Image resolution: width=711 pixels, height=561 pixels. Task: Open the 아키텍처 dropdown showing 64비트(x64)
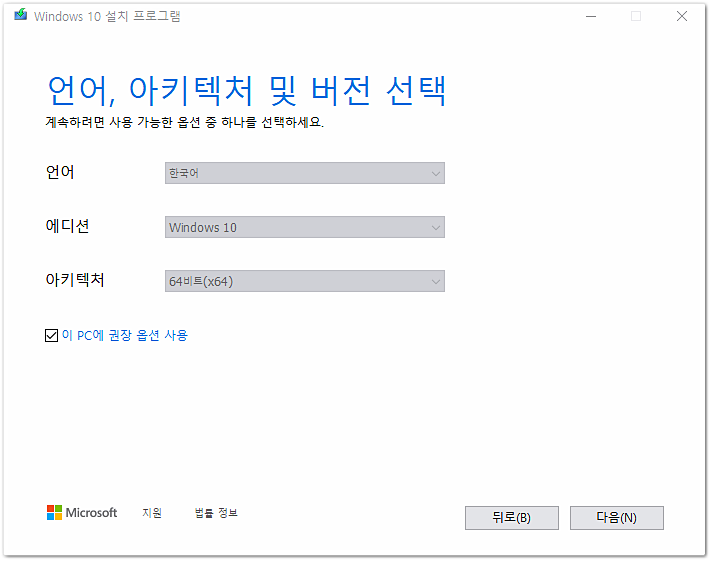(x=305, y=281)
